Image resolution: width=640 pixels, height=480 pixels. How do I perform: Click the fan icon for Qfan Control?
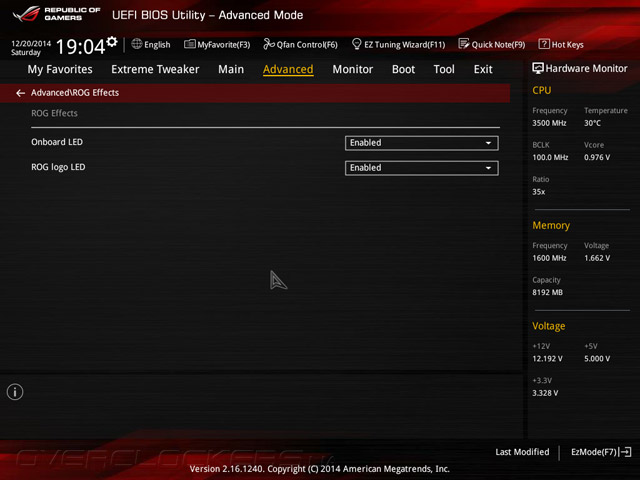(269, 44)
